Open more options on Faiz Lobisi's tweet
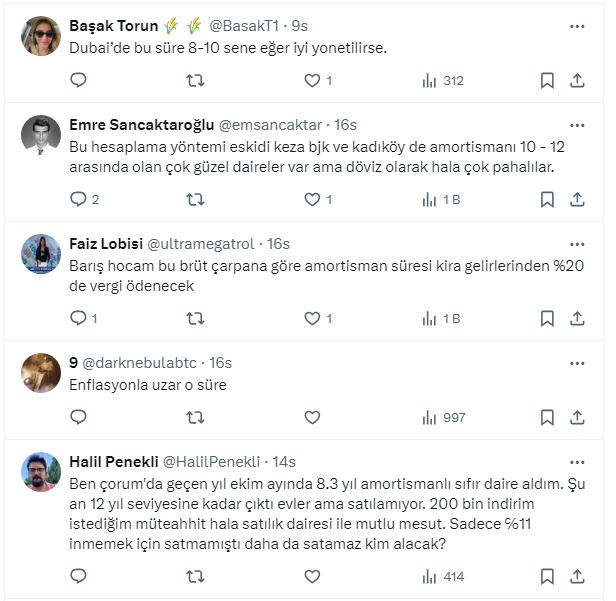 577,244
